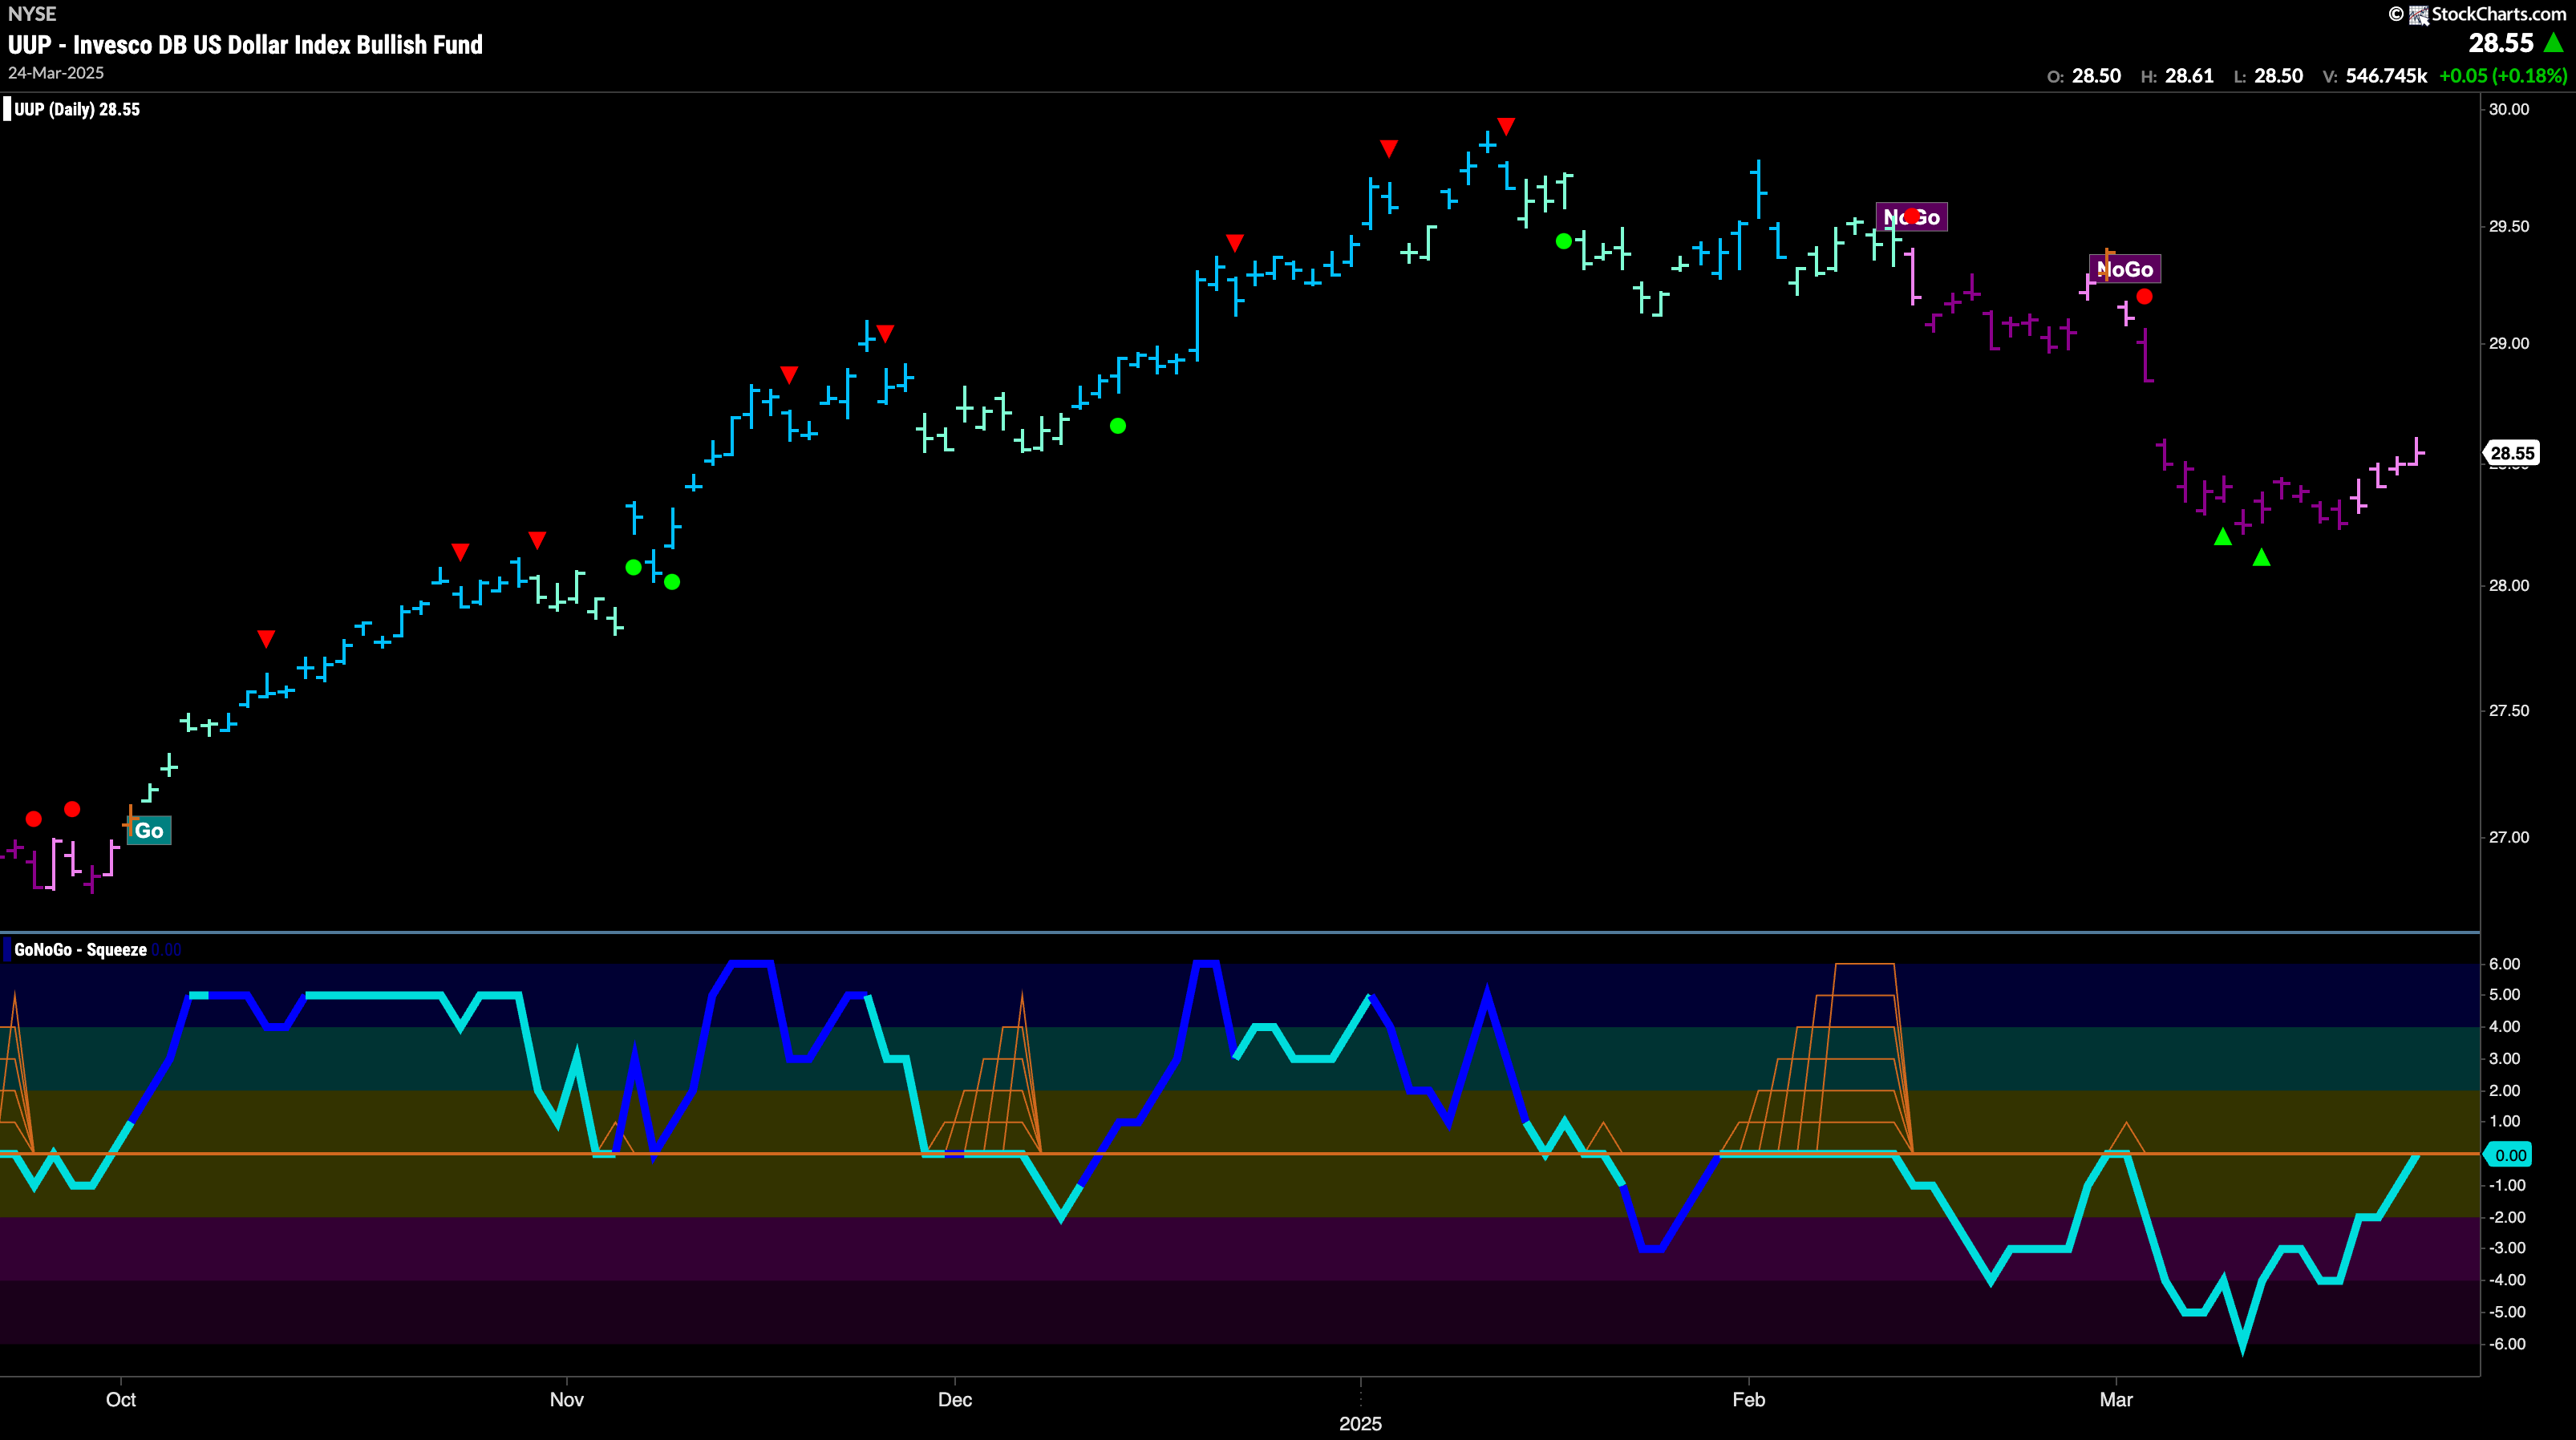Click the first red circle in late September
Viewport: 2576px width, 1440px height.
click(x=34, y=819)
